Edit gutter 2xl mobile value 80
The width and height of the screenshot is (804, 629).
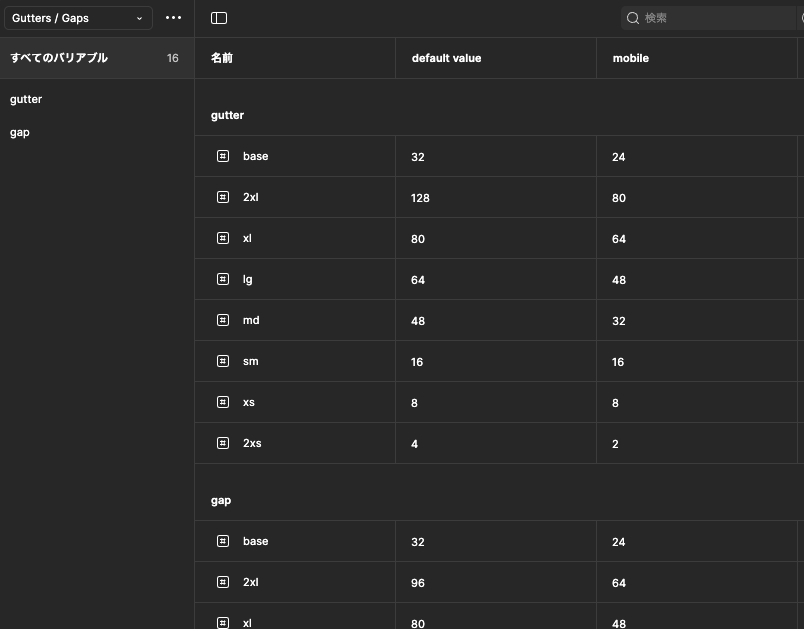pos(618,198)
